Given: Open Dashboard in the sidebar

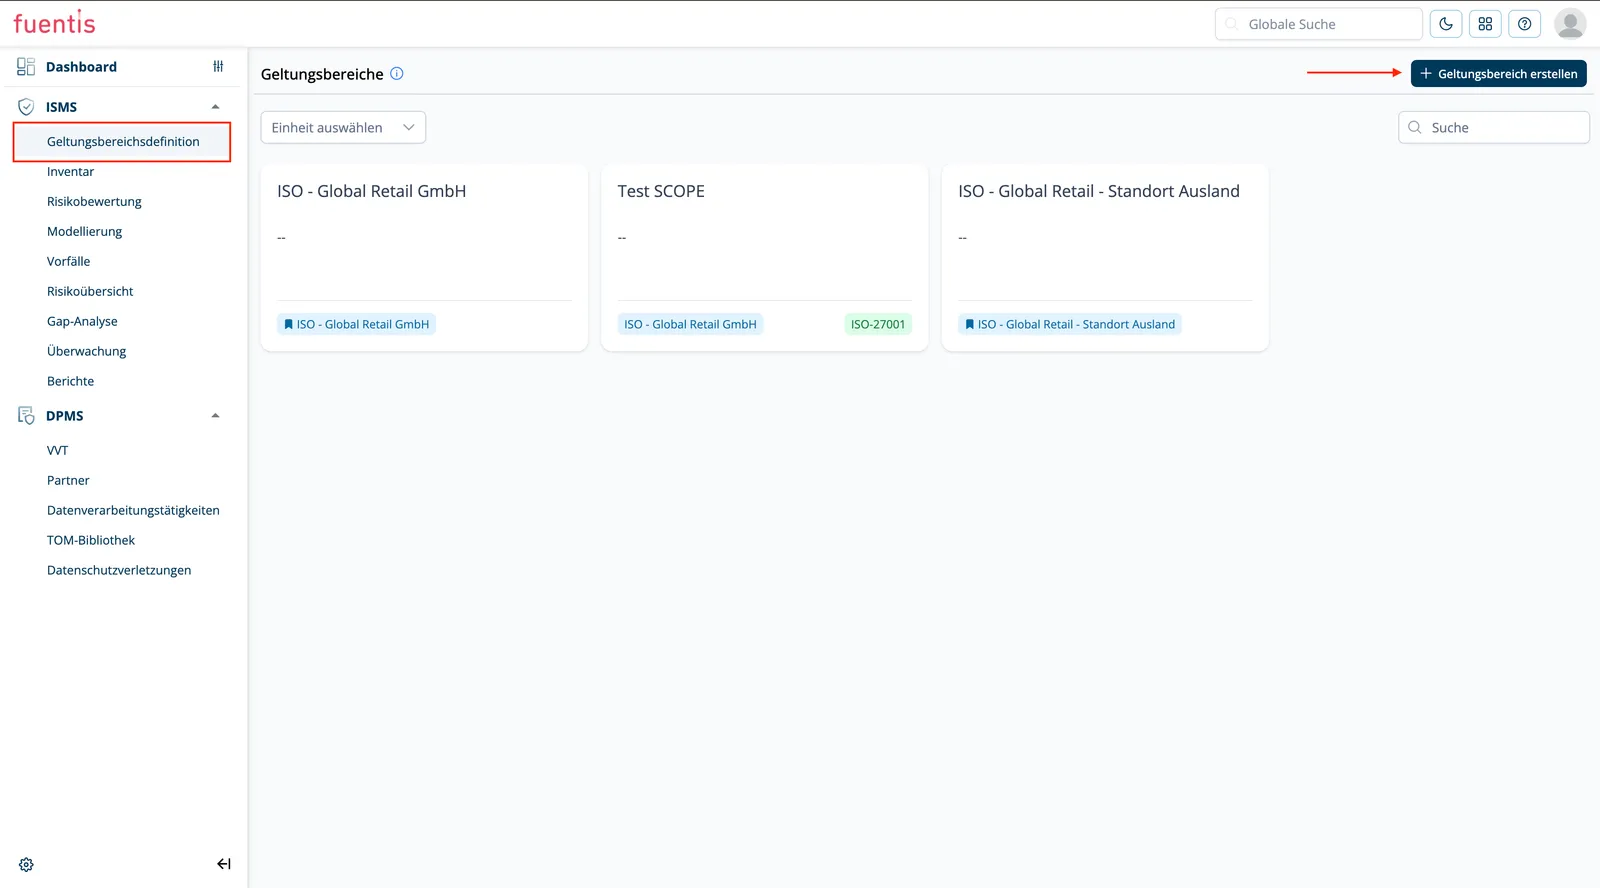Looking at the screenshot, I should [x=81, y=67].
